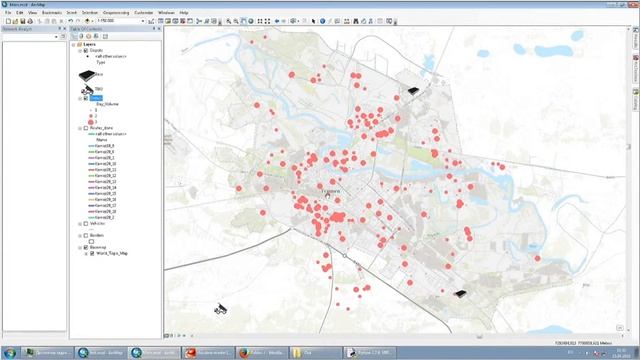Activate the Identify tool

coord(322,21)
